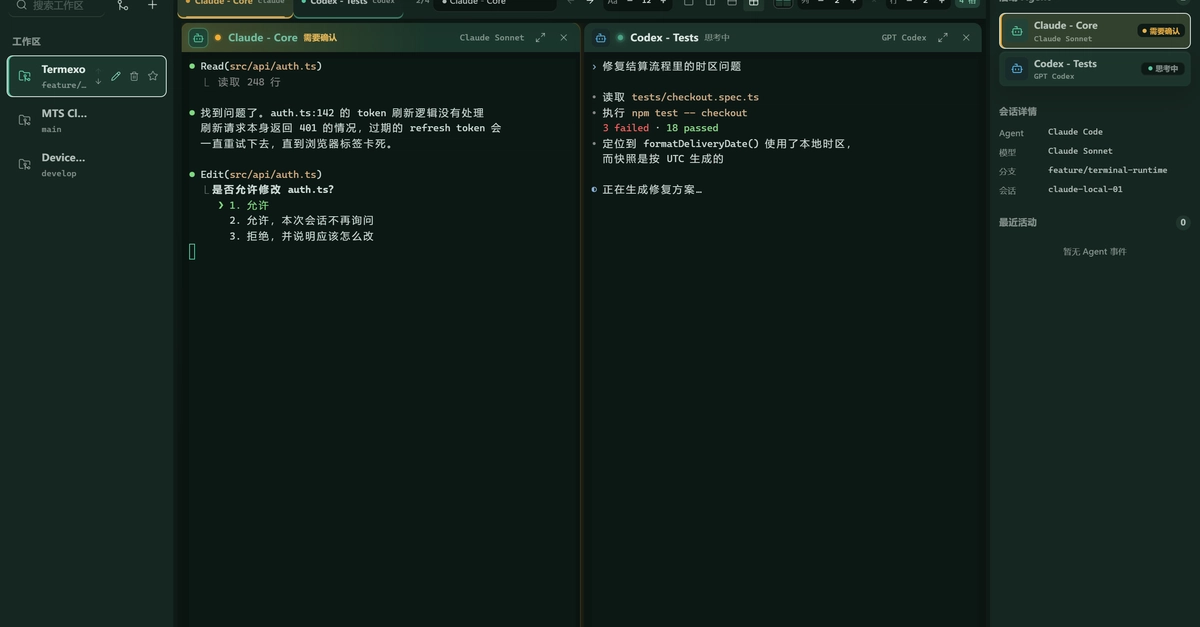This screenshot has width=1200, height=627.
Task: Click the session value claude-local-01
Action: [1085, 189]
